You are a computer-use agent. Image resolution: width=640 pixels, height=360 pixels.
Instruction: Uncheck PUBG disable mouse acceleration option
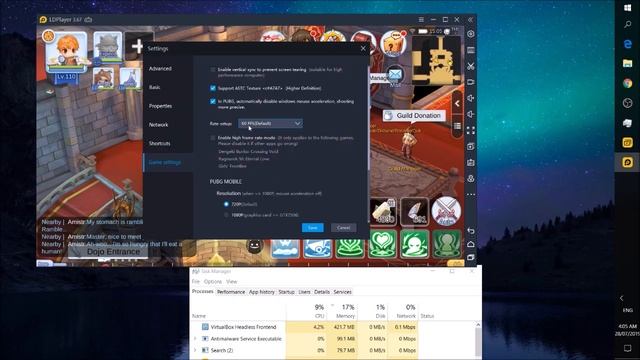pyautogui.click(x=213, y=101)
